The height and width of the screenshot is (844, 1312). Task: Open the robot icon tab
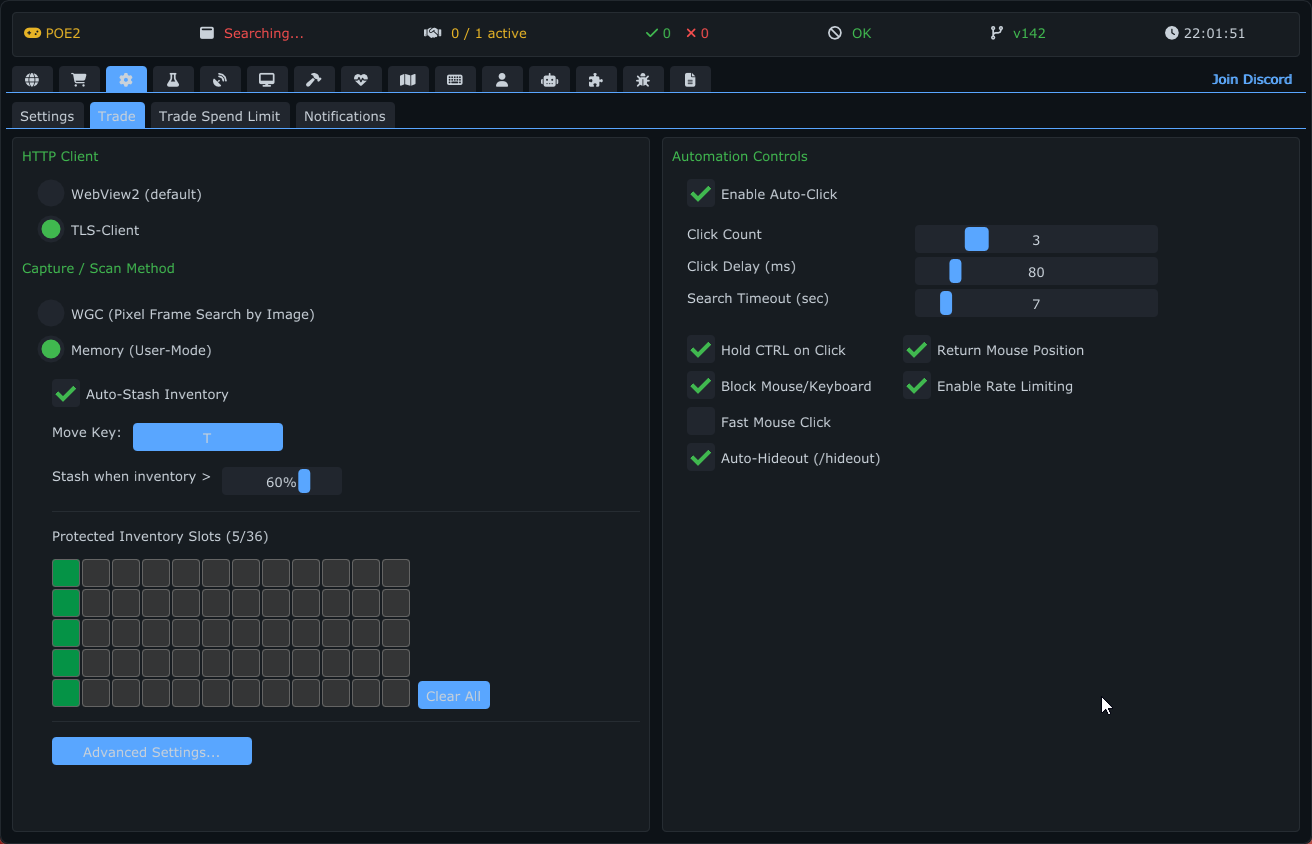pos(549,80)
